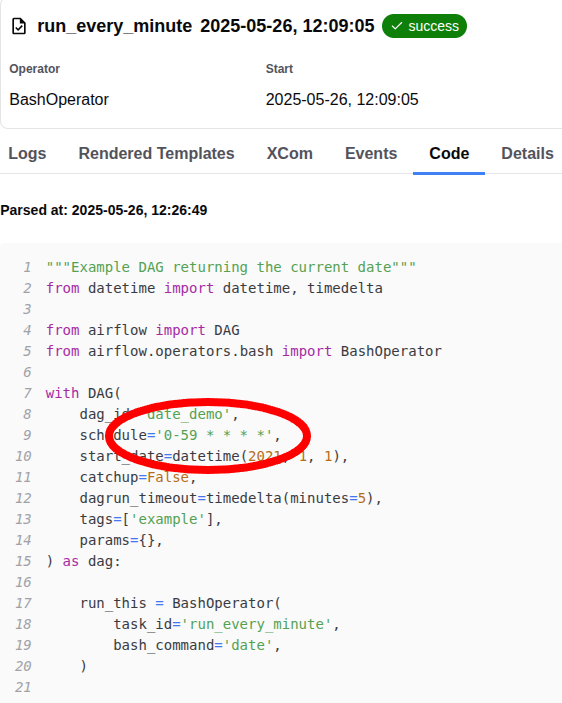
Task: Click the docstring on code line 1
Action: 231,268
